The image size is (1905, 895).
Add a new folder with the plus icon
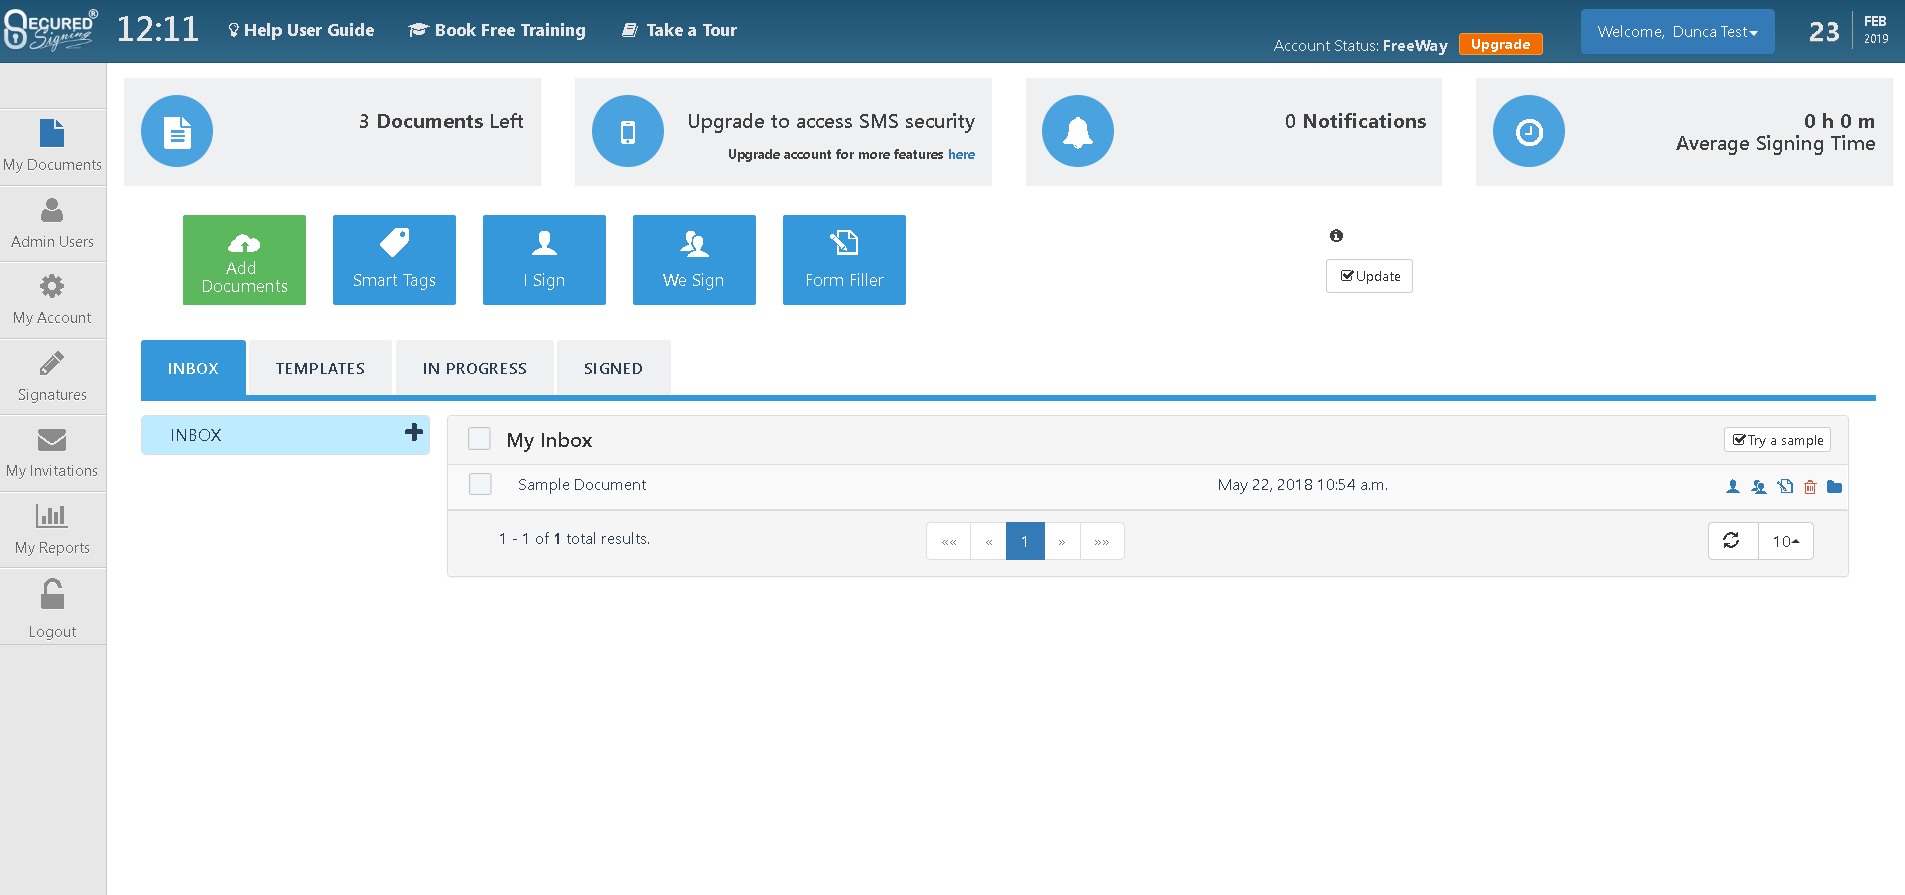coord(414,432)
